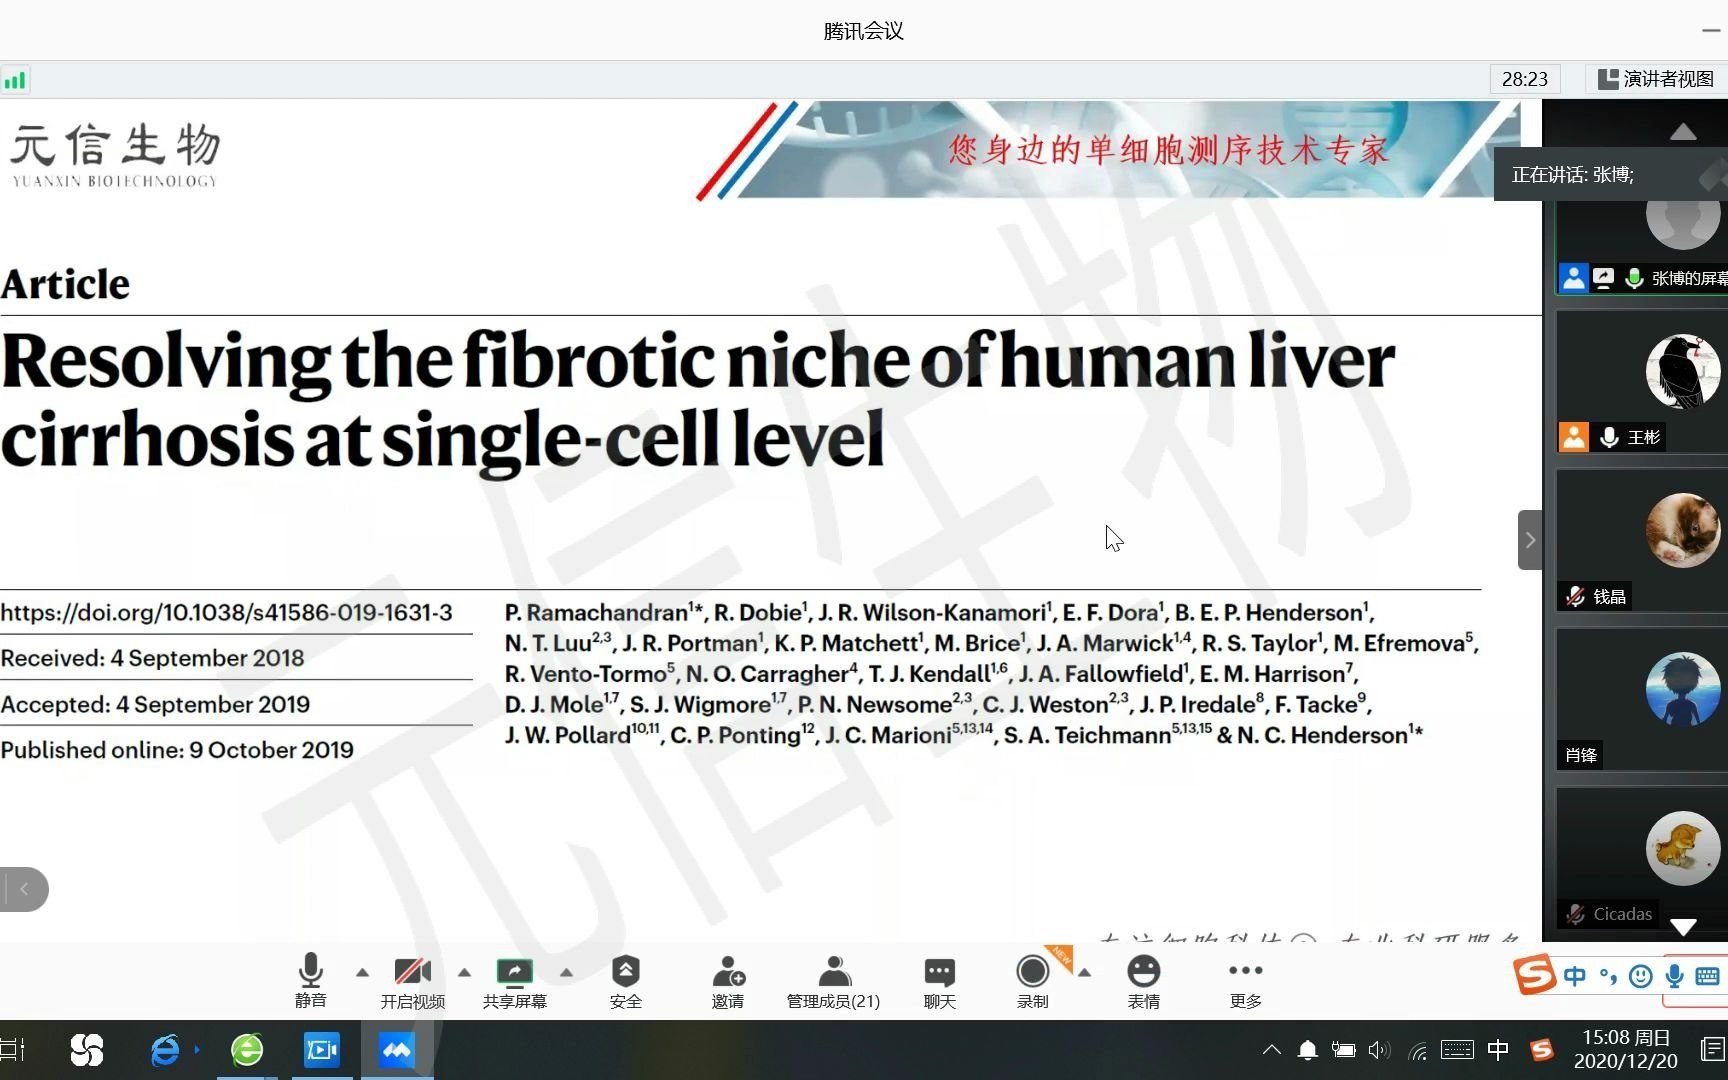
Task: Open the pinwheel app on taskbar
Action: tap(87, 1050)
